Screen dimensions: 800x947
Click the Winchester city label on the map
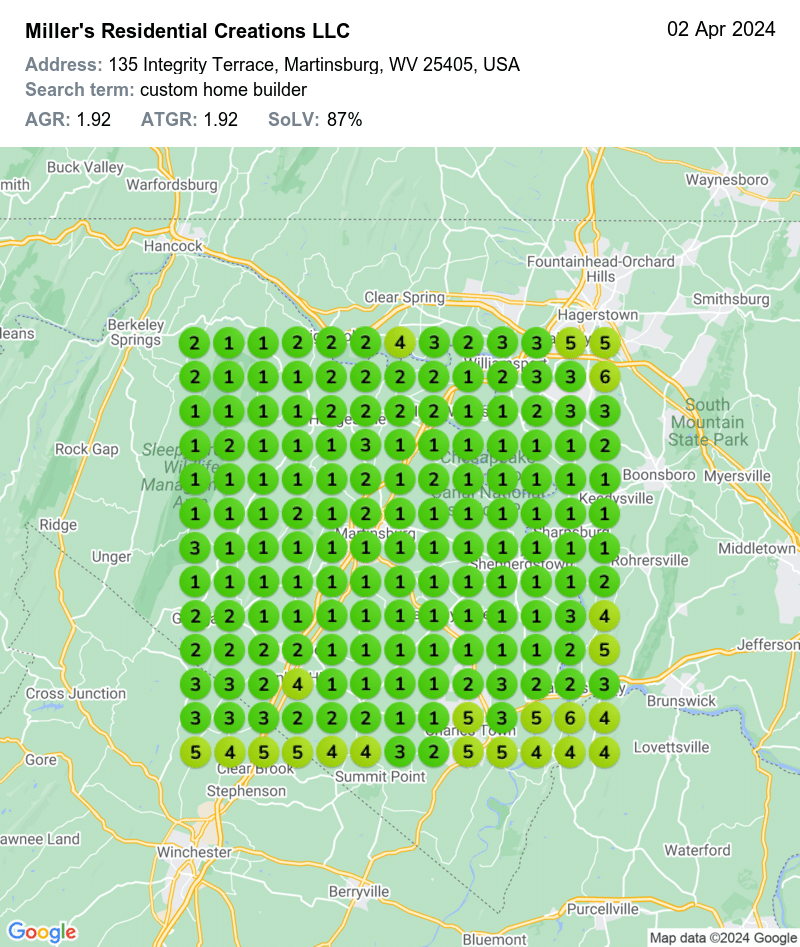click(x=194, y=852)
